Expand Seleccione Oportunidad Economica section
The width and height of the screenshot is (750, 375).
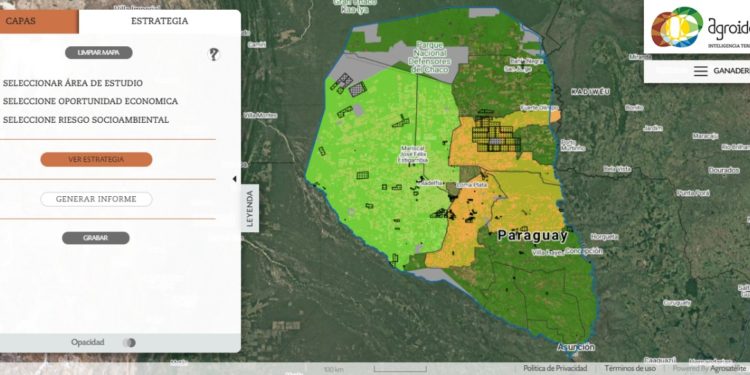(90, 101)
